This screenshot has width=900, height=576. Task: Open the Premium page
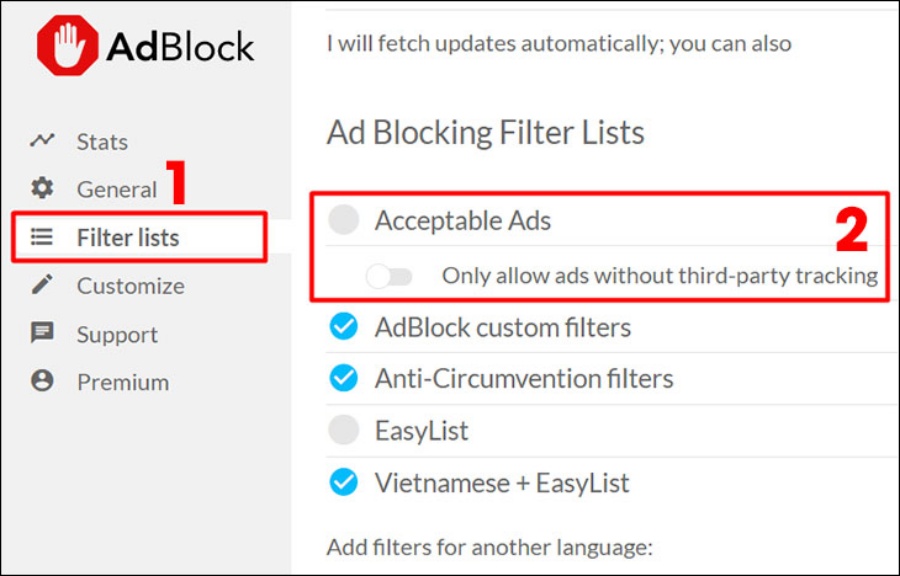coord(122,382)
